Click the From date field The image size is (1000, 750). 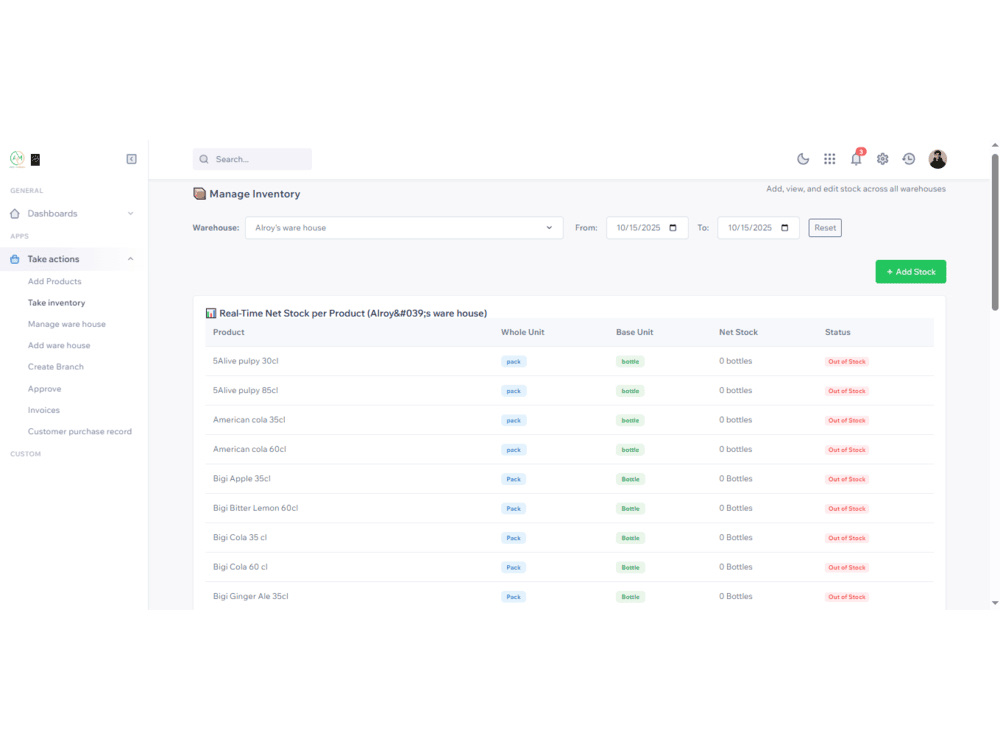pos(647,228)
